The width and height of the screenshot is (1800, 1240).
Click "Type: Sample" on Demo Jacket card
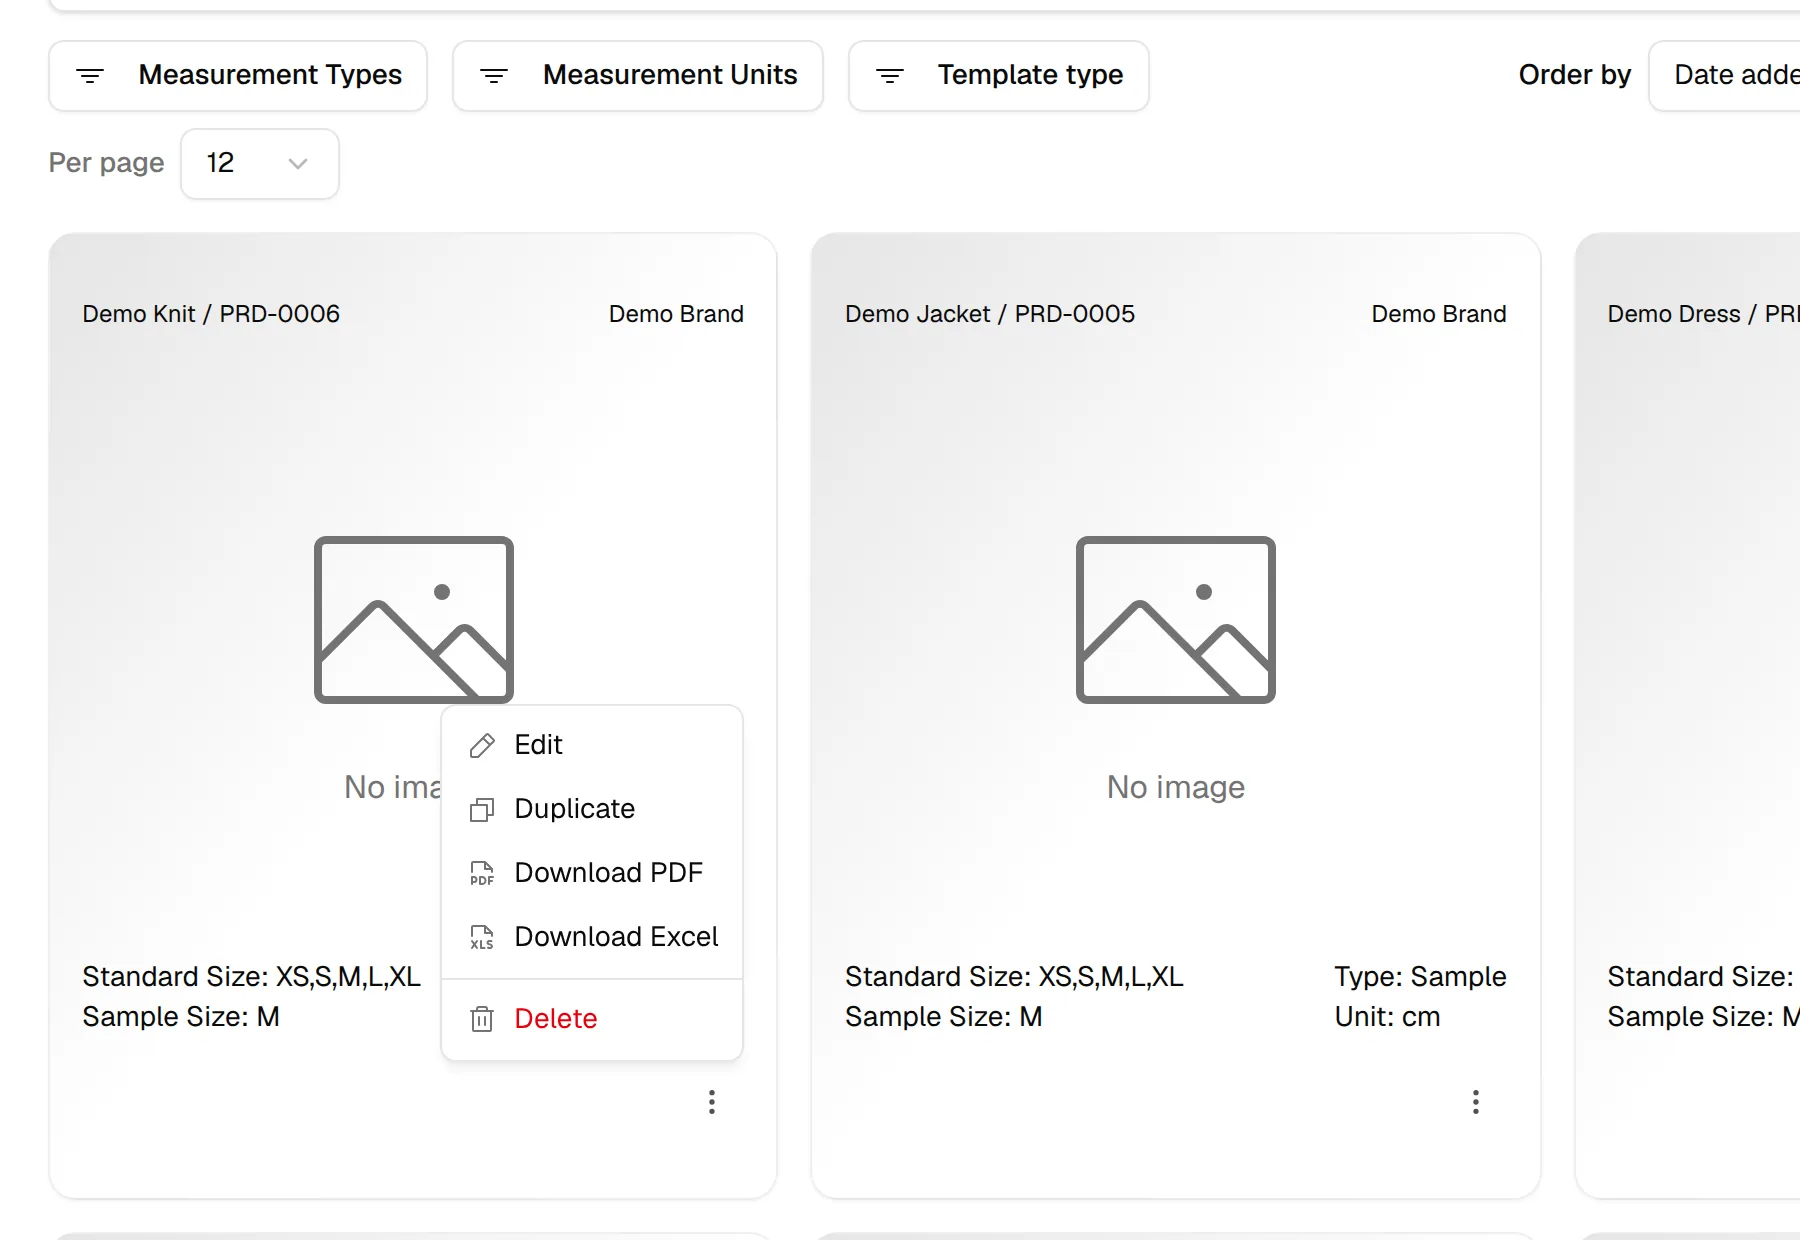coord(1420,977)
